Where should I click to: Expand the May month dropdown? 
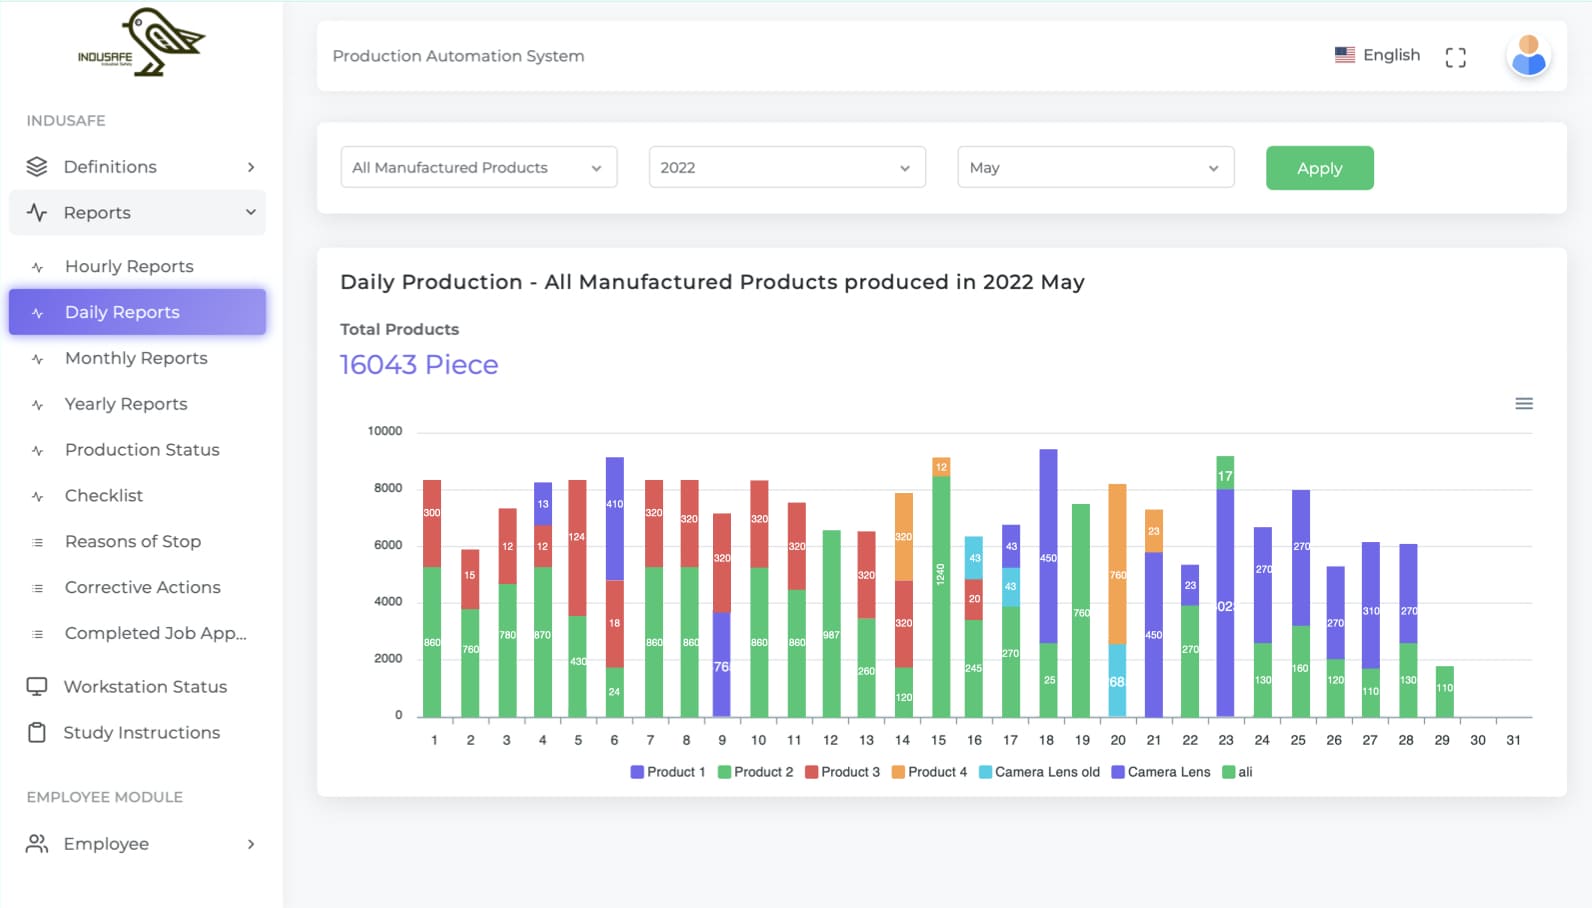pyautogui.click(x=1095, y=168)
